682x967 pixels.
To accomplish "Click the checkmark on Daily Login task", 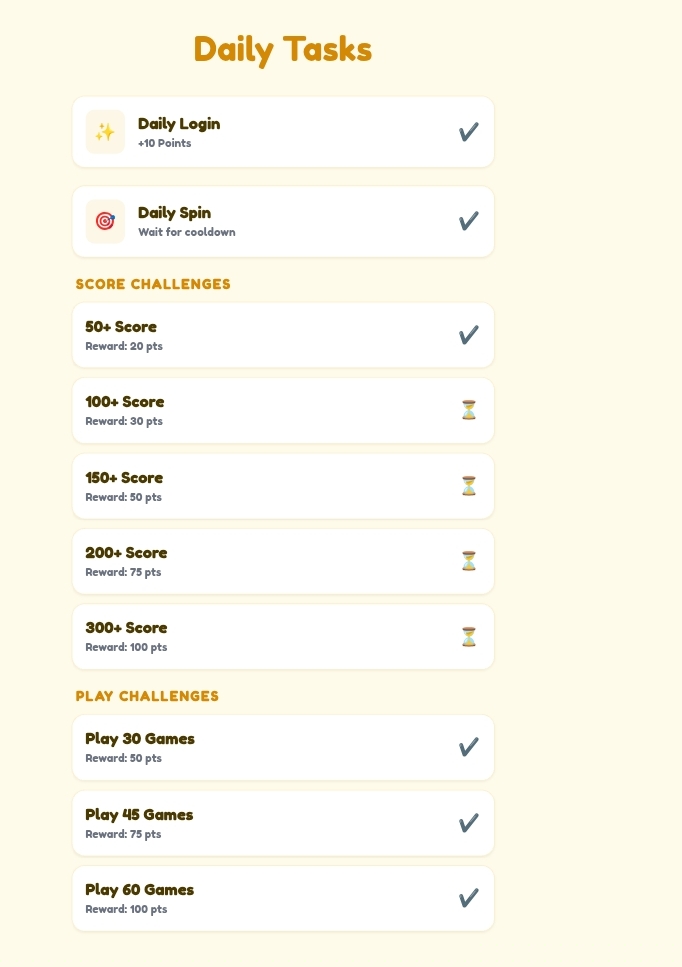I will [469, 132].
